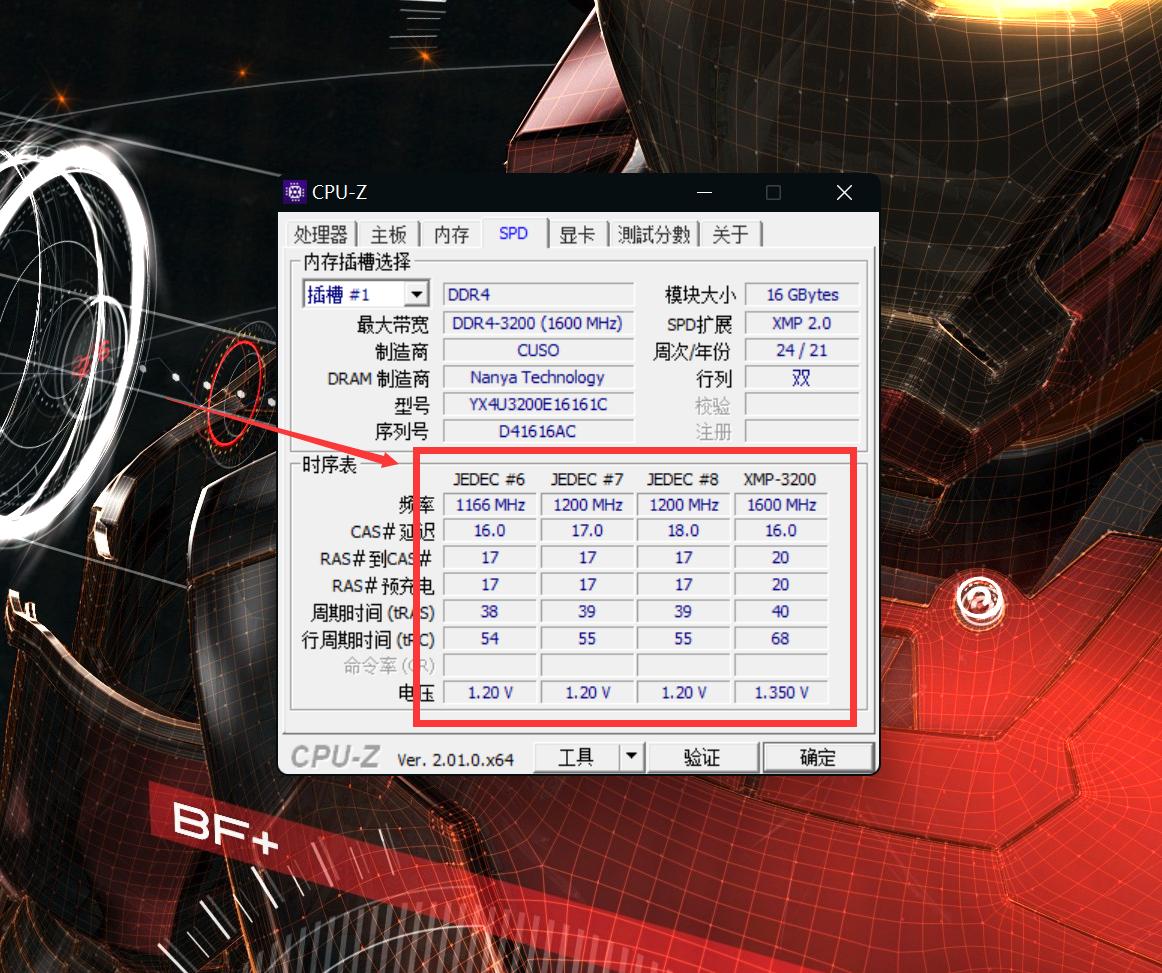Click the Nanya Technology DRAM manufacturer value
The width and height of the screenshot is (1162, 973).
point(538,377)
